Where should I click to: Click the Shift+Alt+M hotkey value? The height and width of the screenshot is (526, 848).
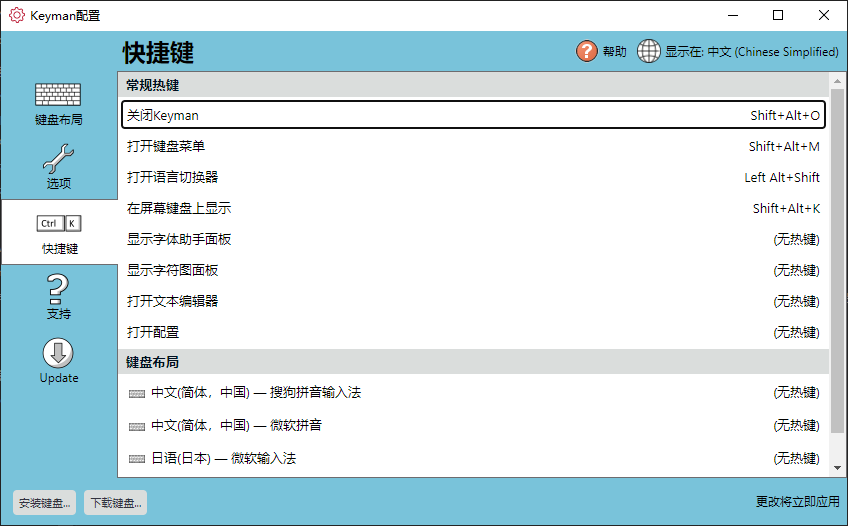coord(784,147)
